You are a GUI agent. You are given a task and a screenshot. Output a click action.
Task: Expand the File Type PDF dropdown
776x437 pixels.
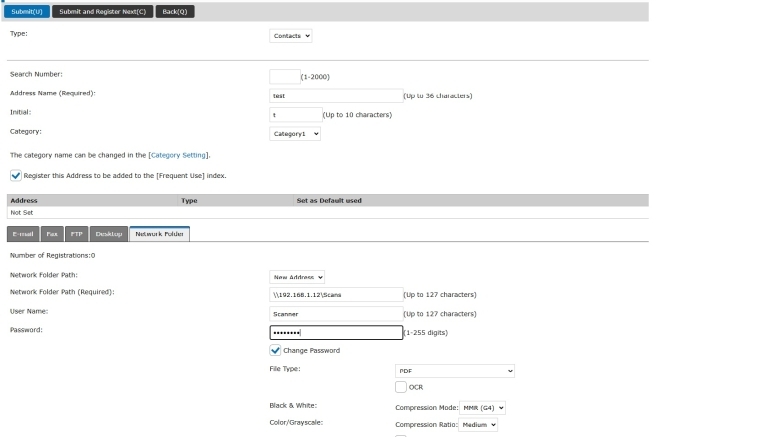click(454, 370)
